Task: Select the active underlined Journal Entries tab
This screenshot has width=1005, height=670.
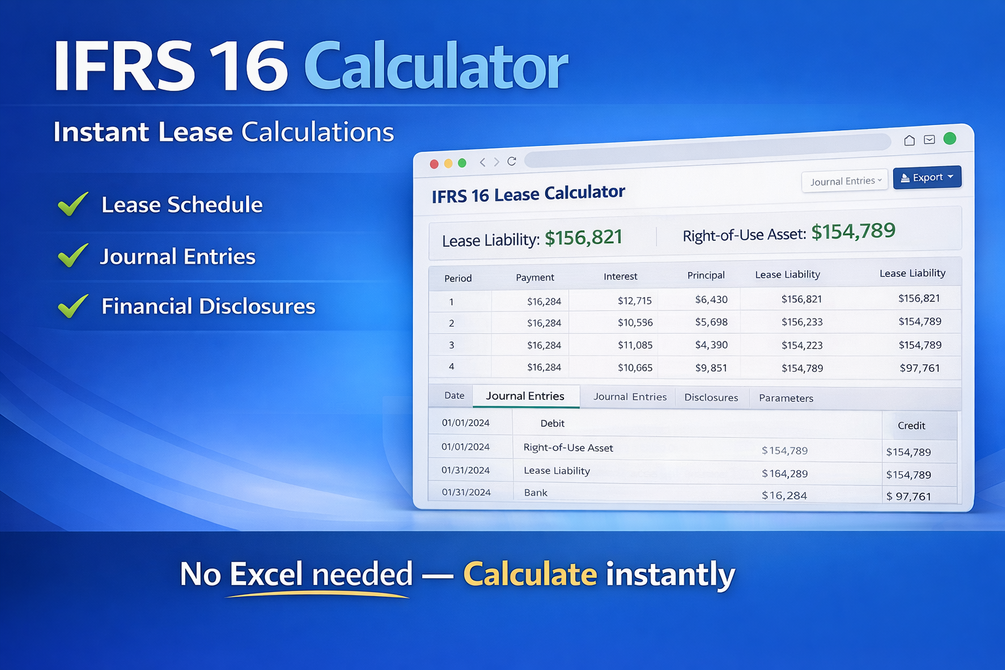Action: point(526,396)
